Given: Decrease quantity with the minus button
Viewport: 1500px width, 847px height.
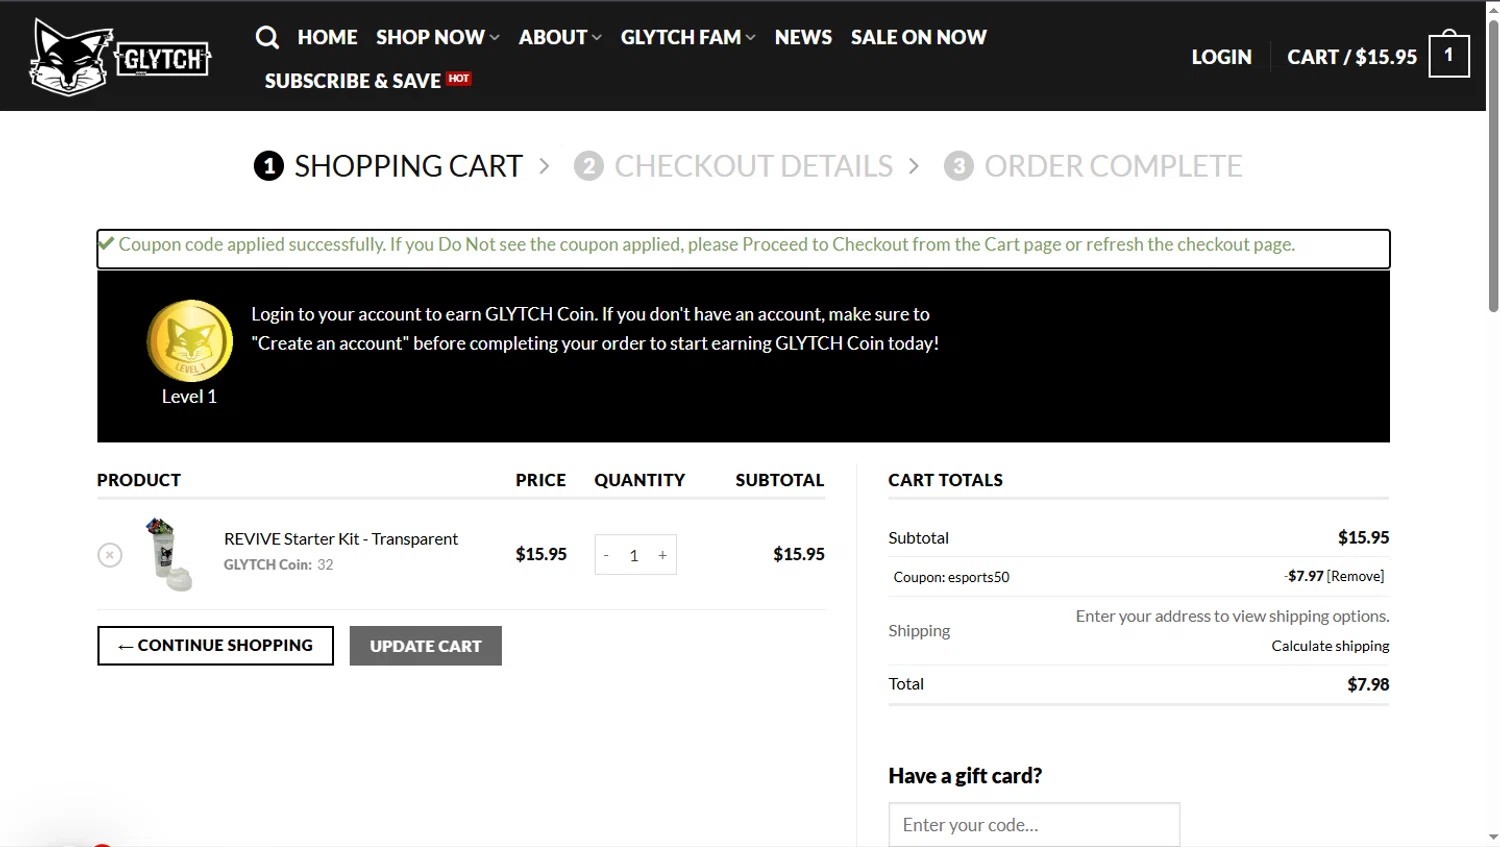Looking at the screenshot, I should point(606,555).
